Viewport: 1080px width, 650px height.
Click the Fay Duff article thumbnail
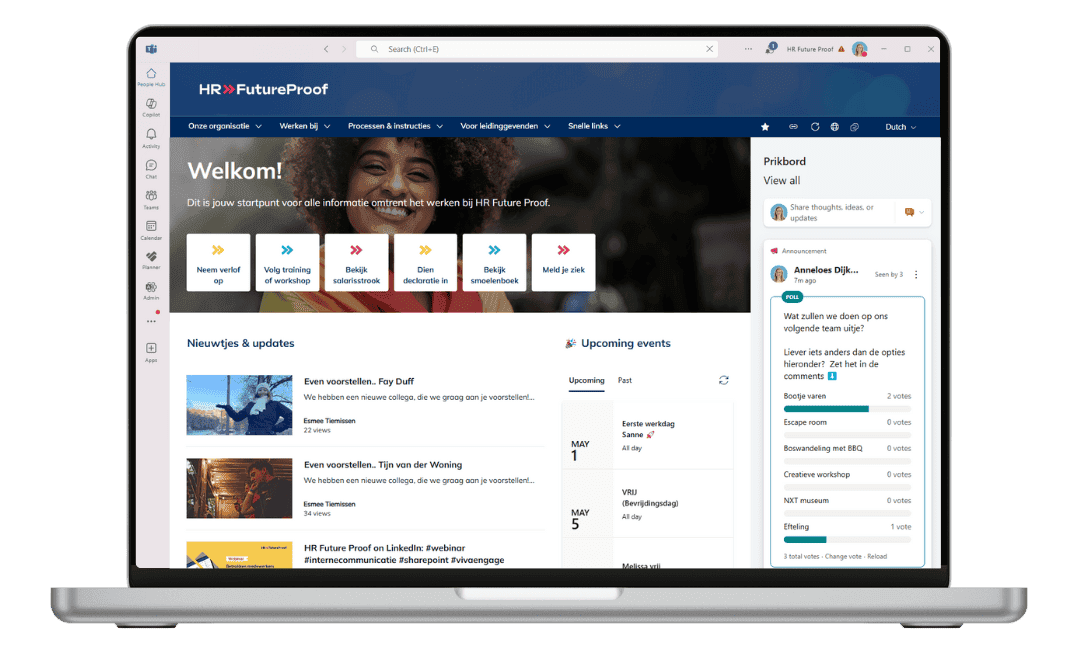pyautogui.click(x=239, y=405)
